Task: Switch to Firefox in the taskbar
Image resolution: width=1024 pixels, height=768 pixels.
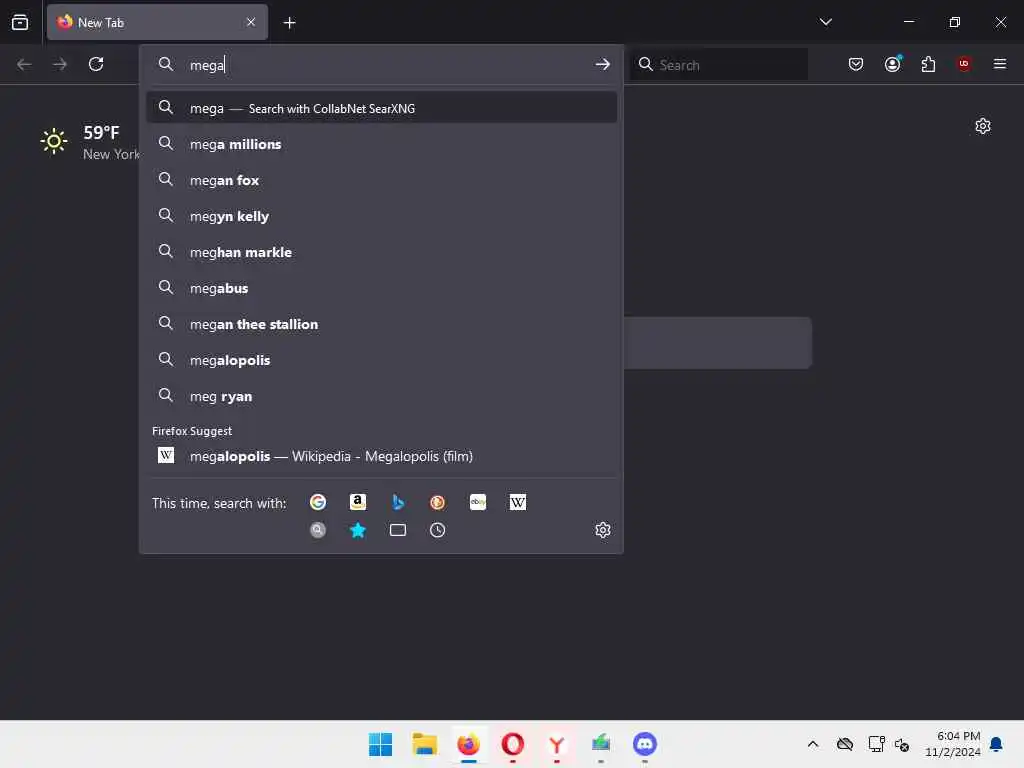Action: tap(468, 744)
